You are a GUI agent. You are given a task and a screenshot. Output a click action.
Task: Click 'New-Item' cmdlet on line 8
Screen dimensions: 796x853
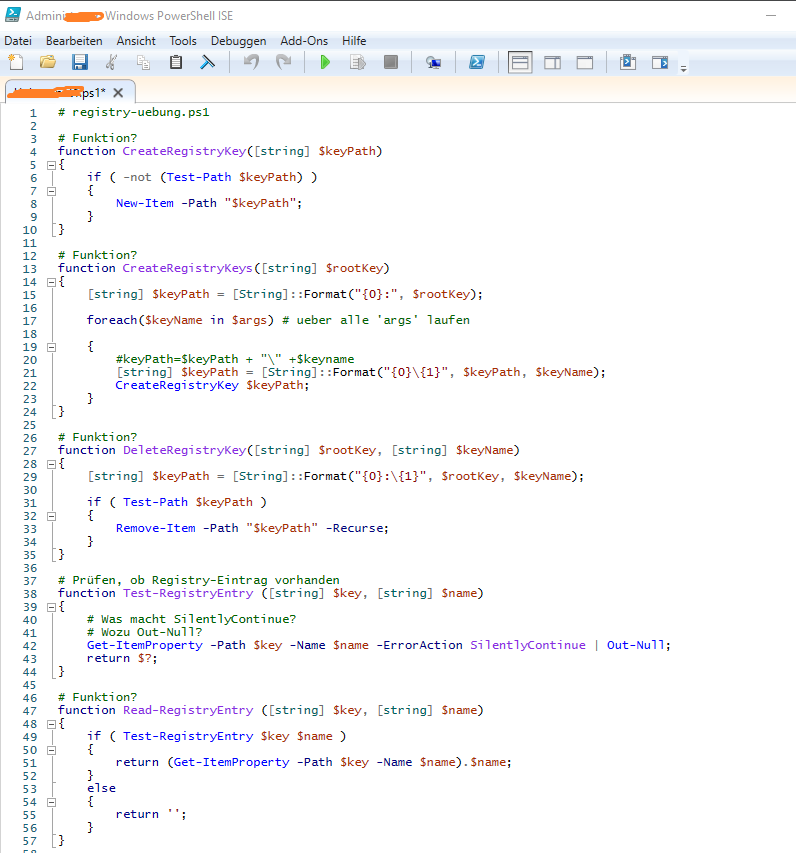[x=145, y=203]
